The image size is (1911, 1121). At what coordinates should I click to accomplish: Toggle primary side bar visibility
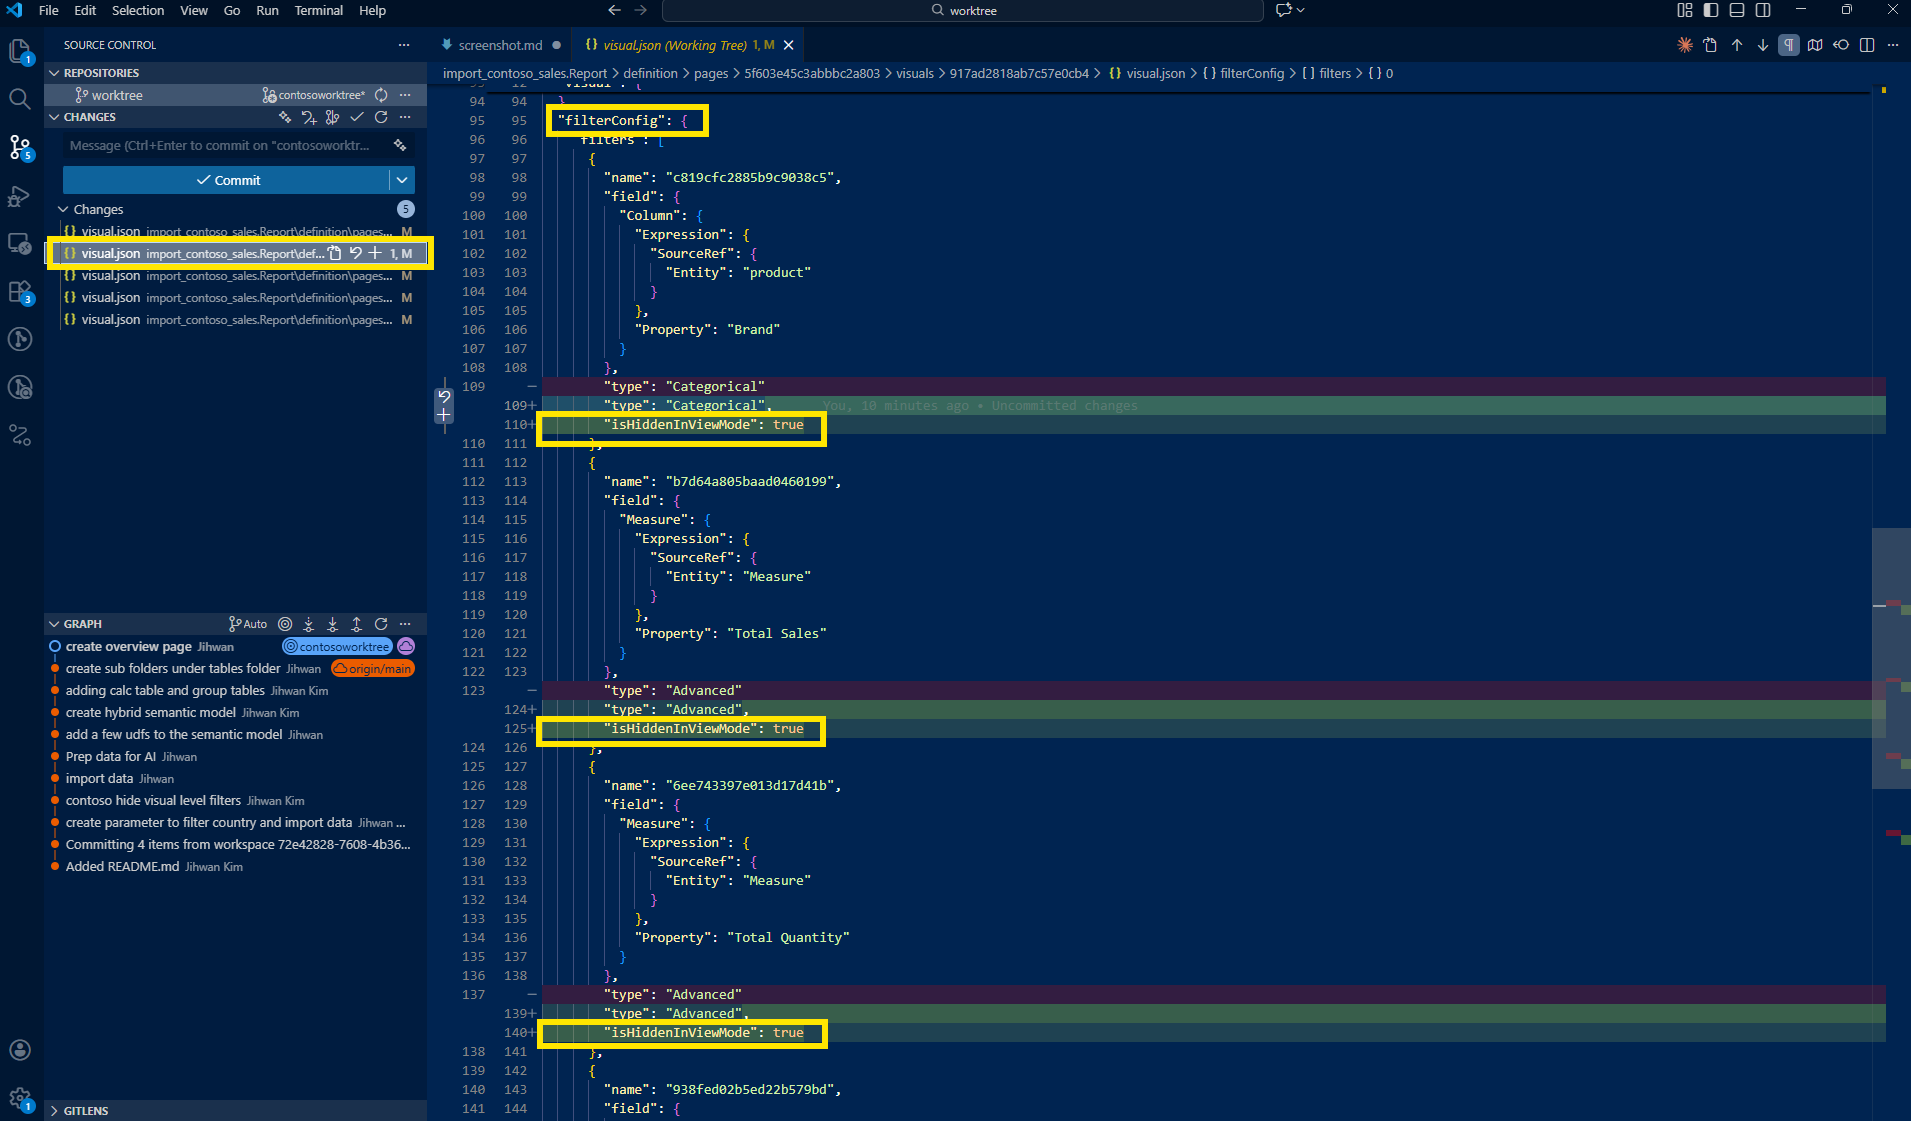[x=1711, y=10]
